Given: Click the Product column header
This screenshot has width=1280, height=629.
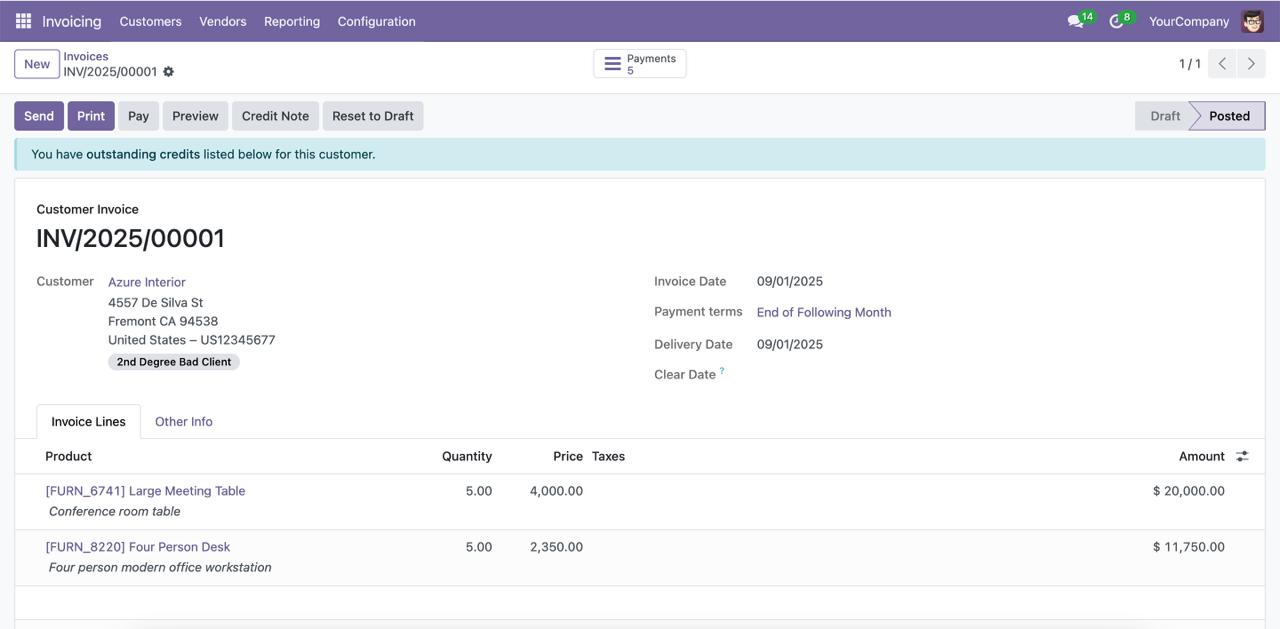Looking at the screenshot, I should point(69,456).
